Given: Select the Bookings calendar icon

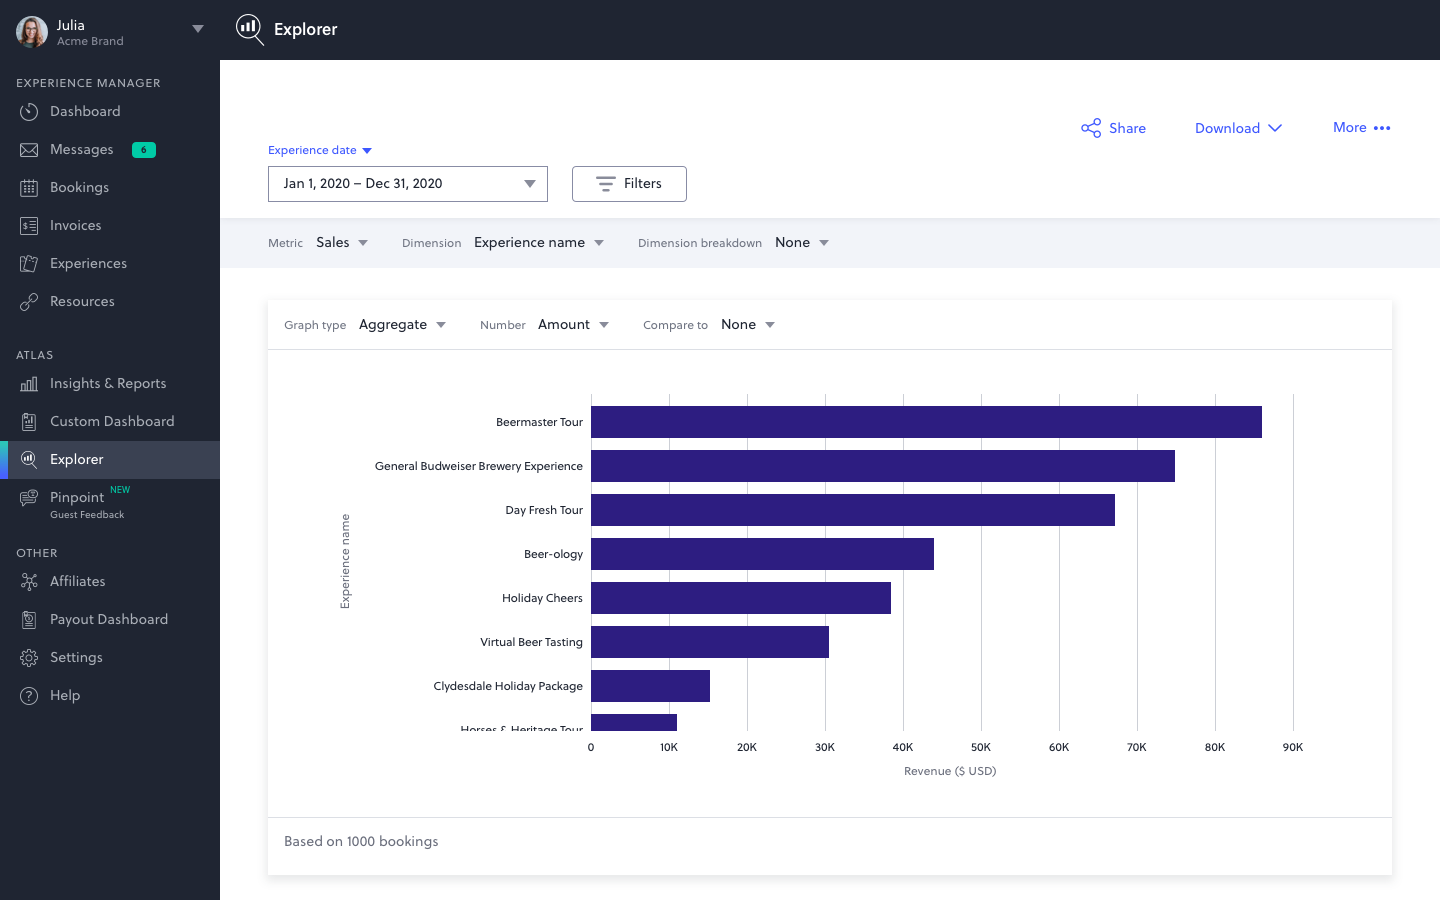Looking at the screenshot, I should tap(27, 187).
